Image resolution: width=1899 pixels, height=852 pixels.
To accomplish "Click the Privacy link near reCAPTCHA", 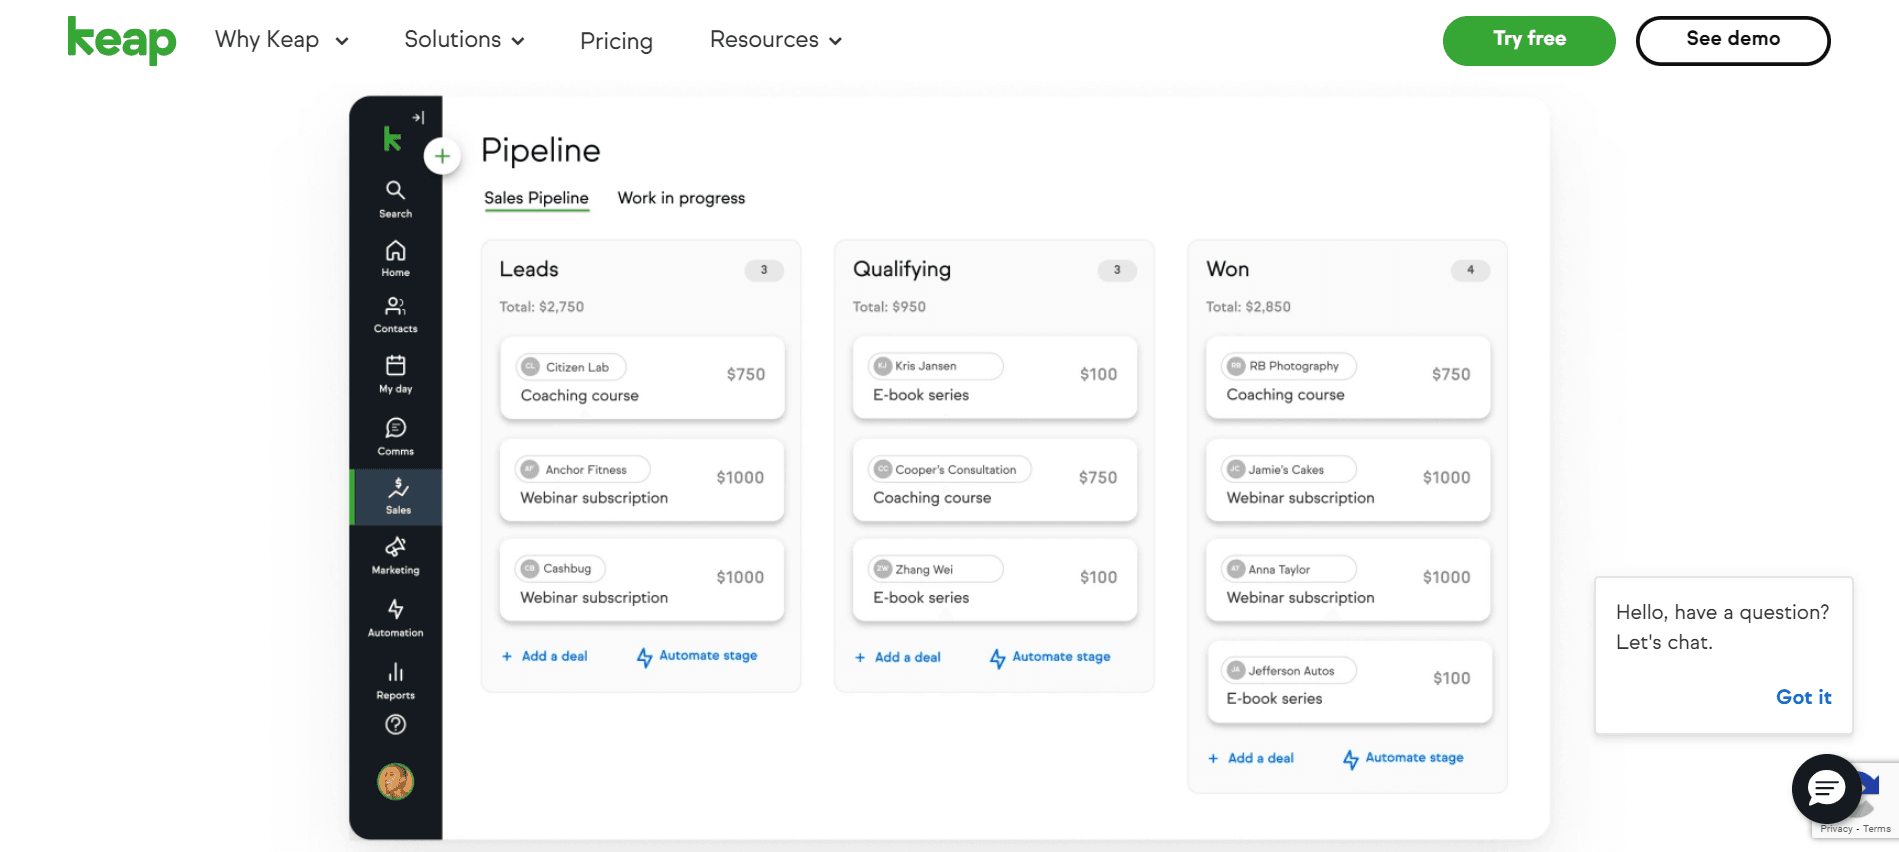I will (1836, 829).
